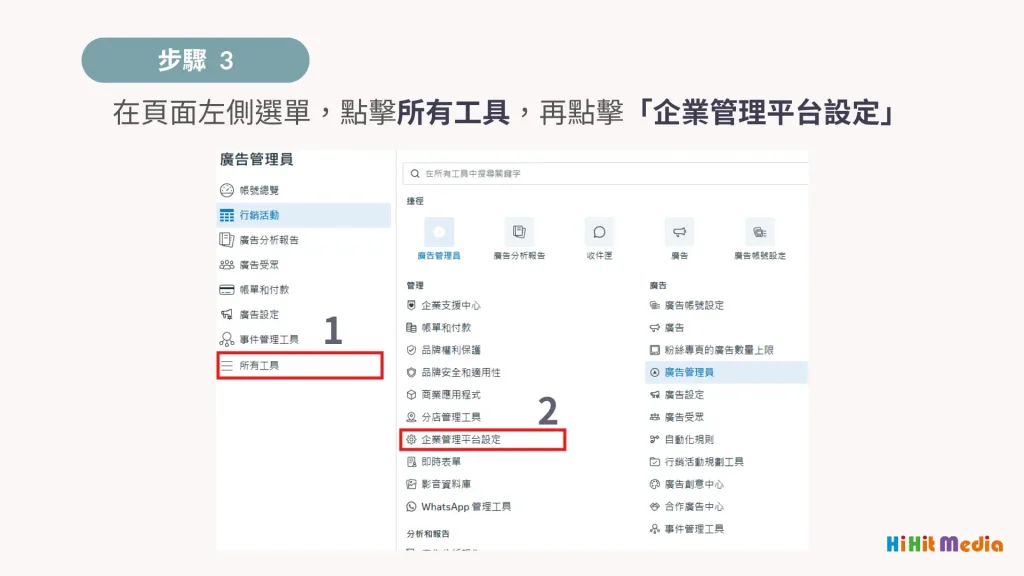Click 分店管理工具 in the list
This screenshot has height=576, width=1024.
[x=450, y=417]
